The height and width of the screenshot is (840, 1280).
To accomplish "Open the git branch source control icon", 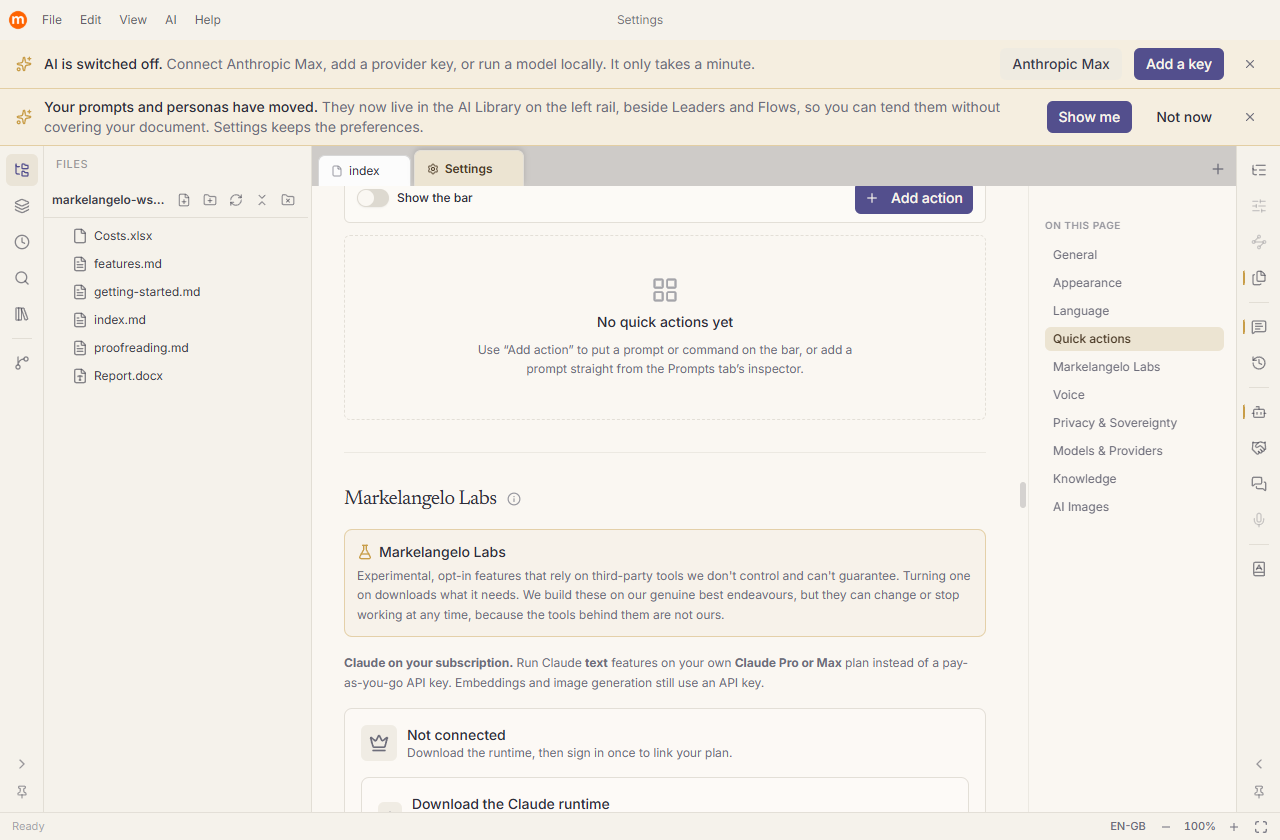I will pyautogui.click(x=22, y=363).
